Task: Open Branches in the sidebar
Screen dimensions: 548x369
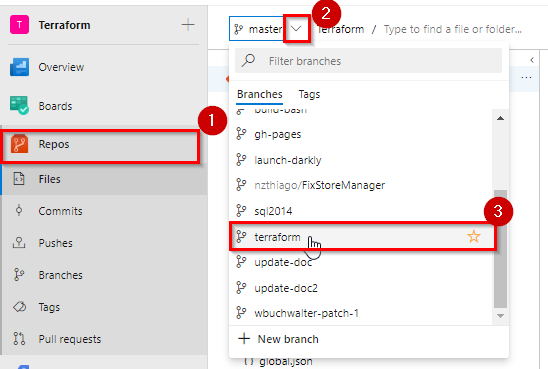Action: click(104, 275)
